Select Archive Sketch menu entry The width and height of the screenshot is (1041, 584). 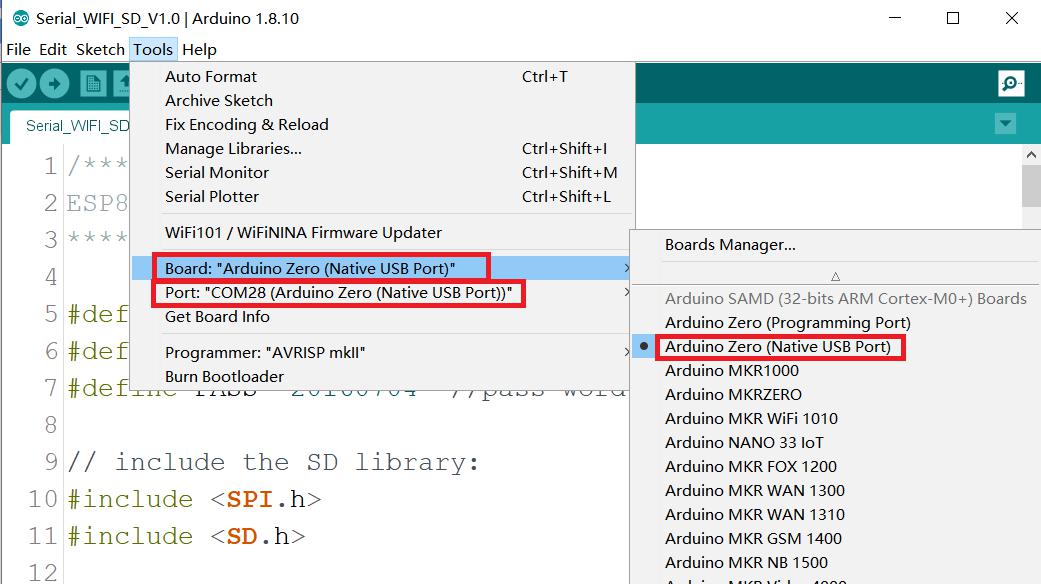(x=382, y=101)
